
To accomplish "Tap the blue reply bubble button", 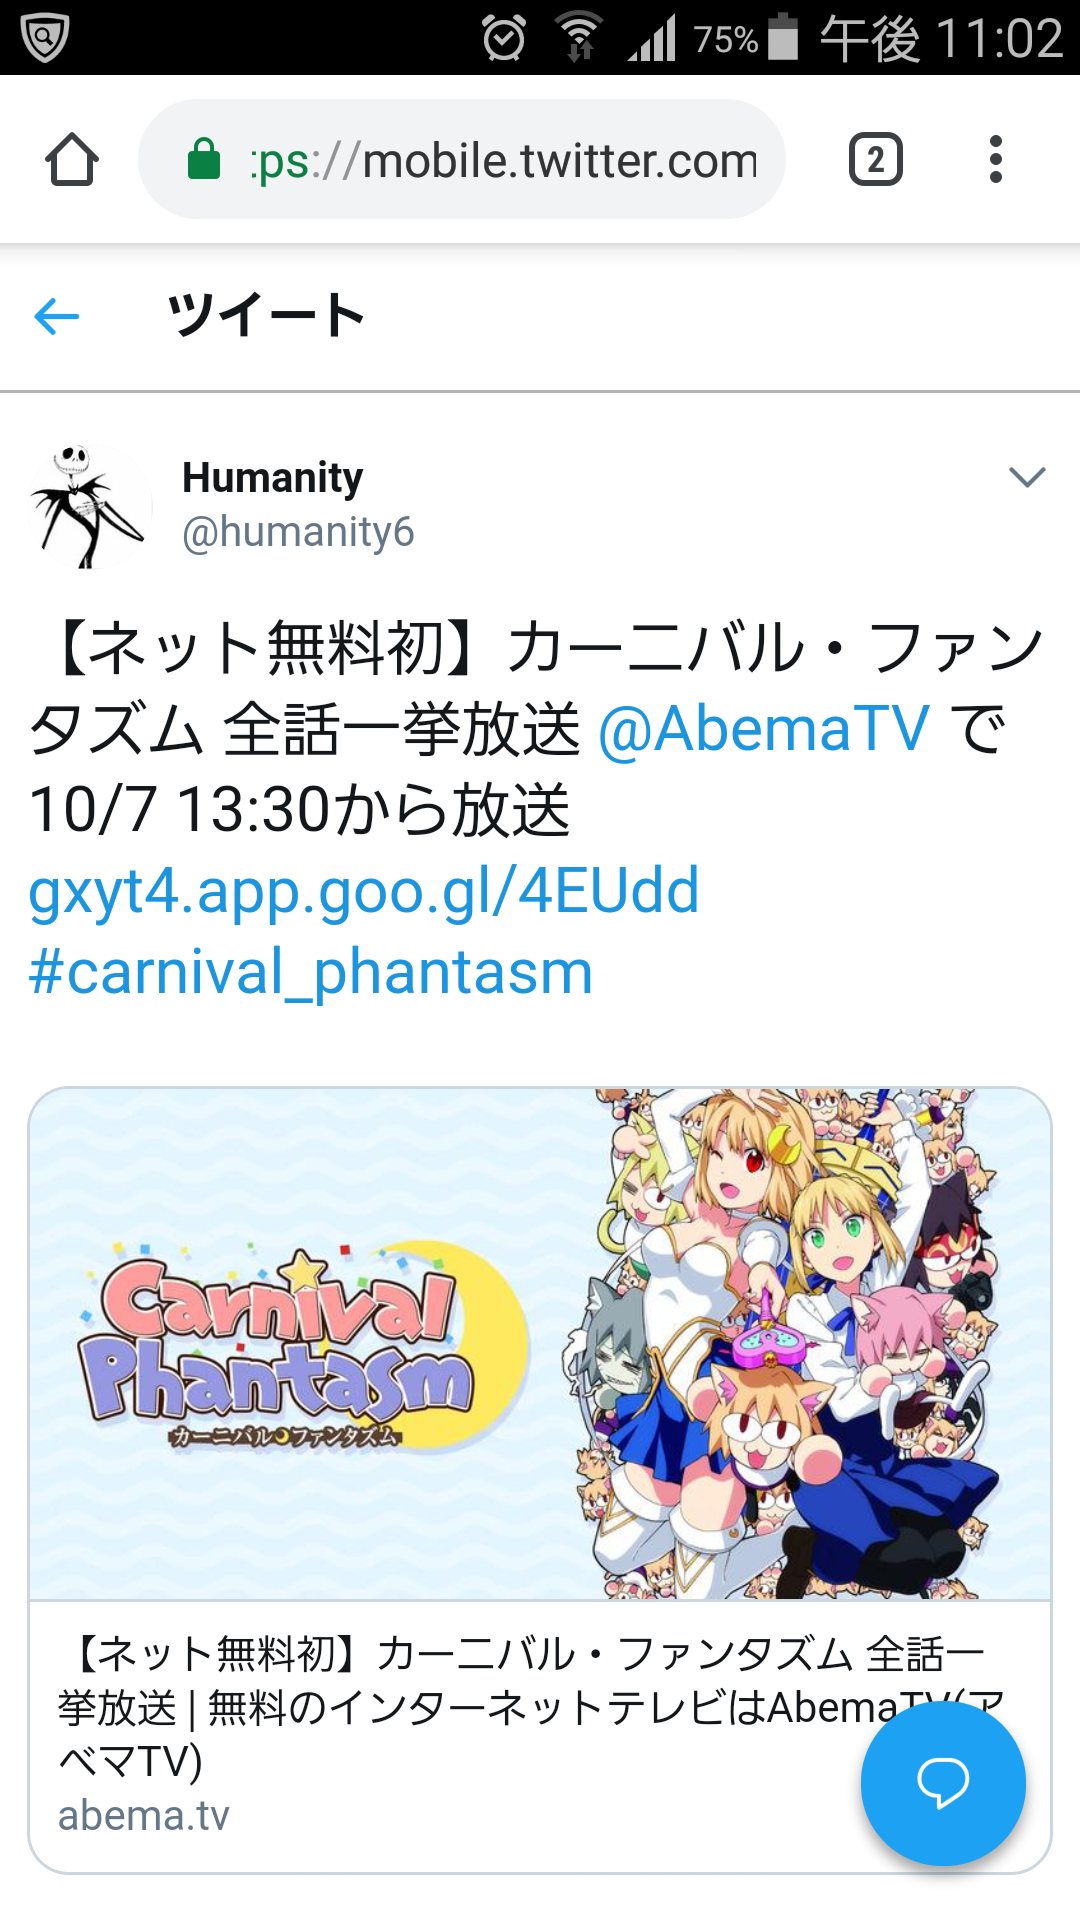I will [x=943, y=1783].
